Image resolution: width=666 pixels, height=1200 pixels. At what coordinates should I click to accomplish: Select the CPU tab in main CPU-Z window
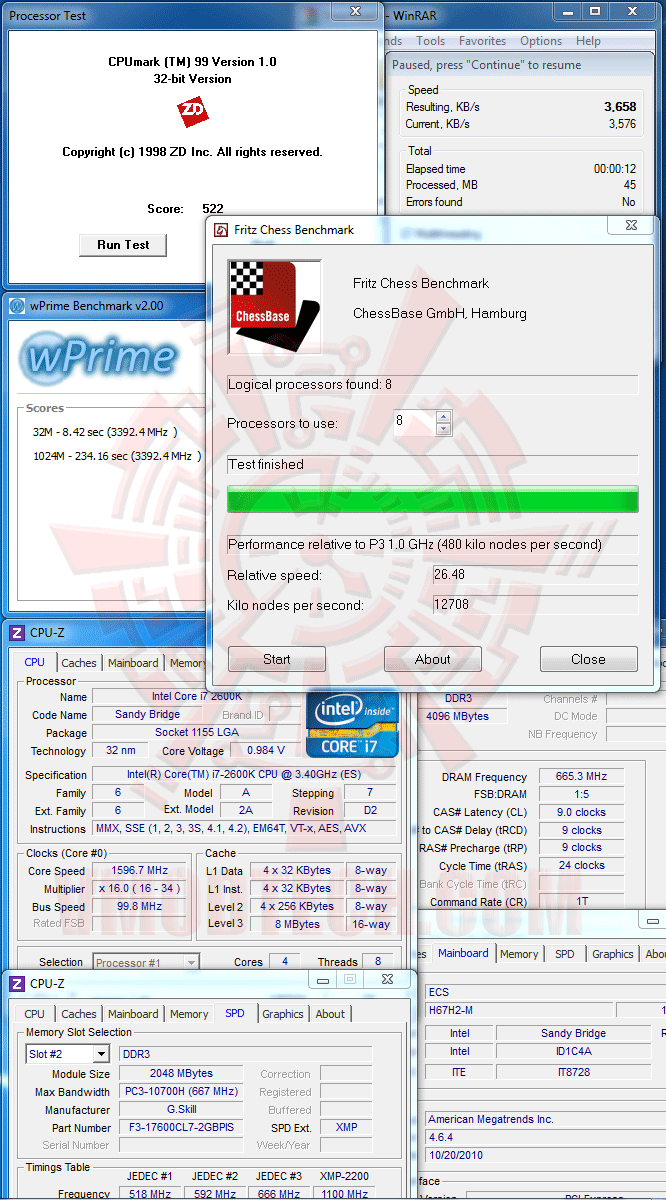click(35, 662)
